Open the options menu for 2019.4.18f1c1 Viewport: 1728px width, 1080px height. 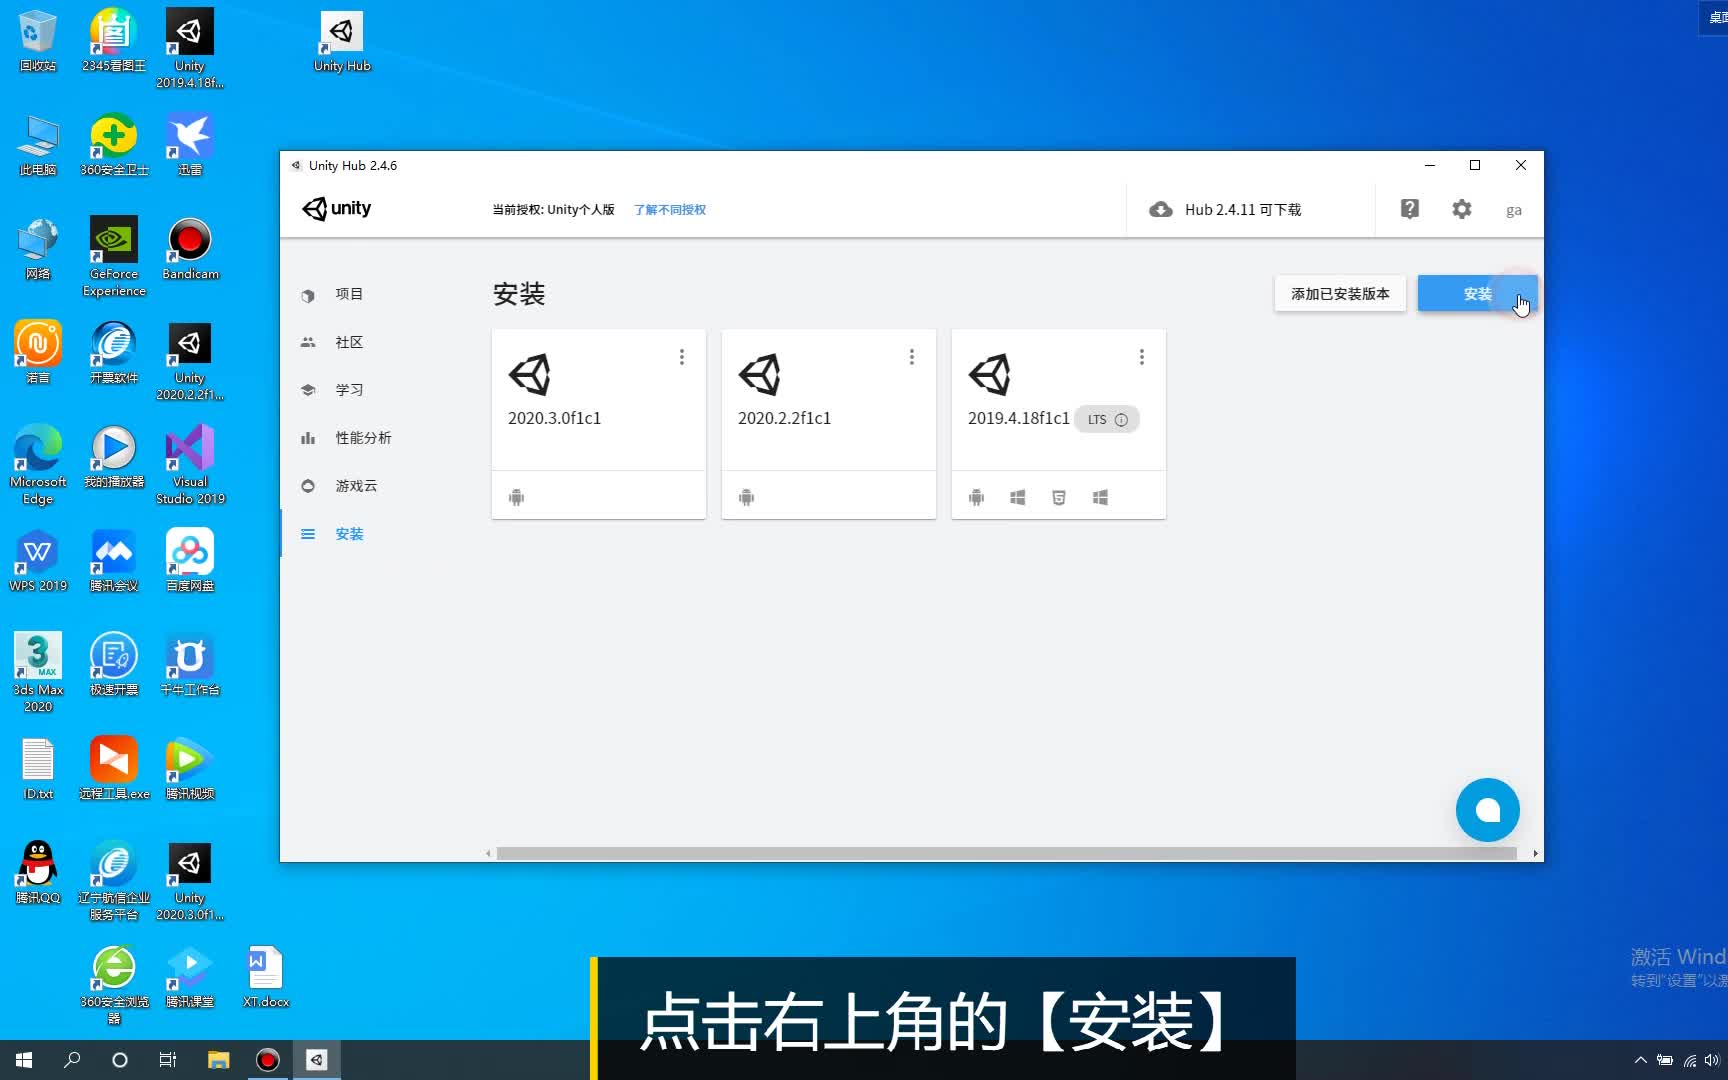[1141, 356]
